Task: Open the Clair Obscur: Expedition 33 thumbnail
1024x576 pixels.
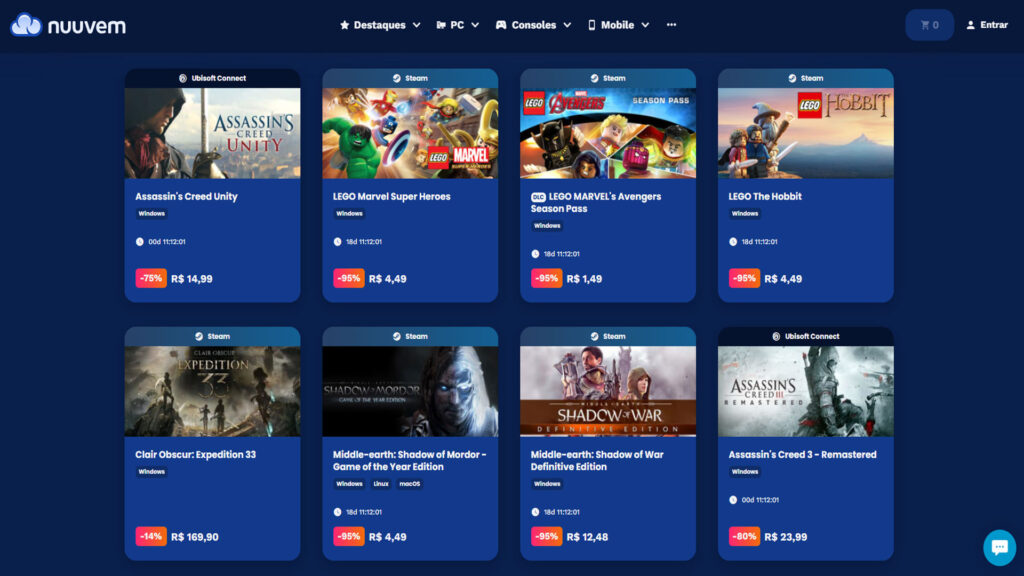Action: tap(212, 391)
